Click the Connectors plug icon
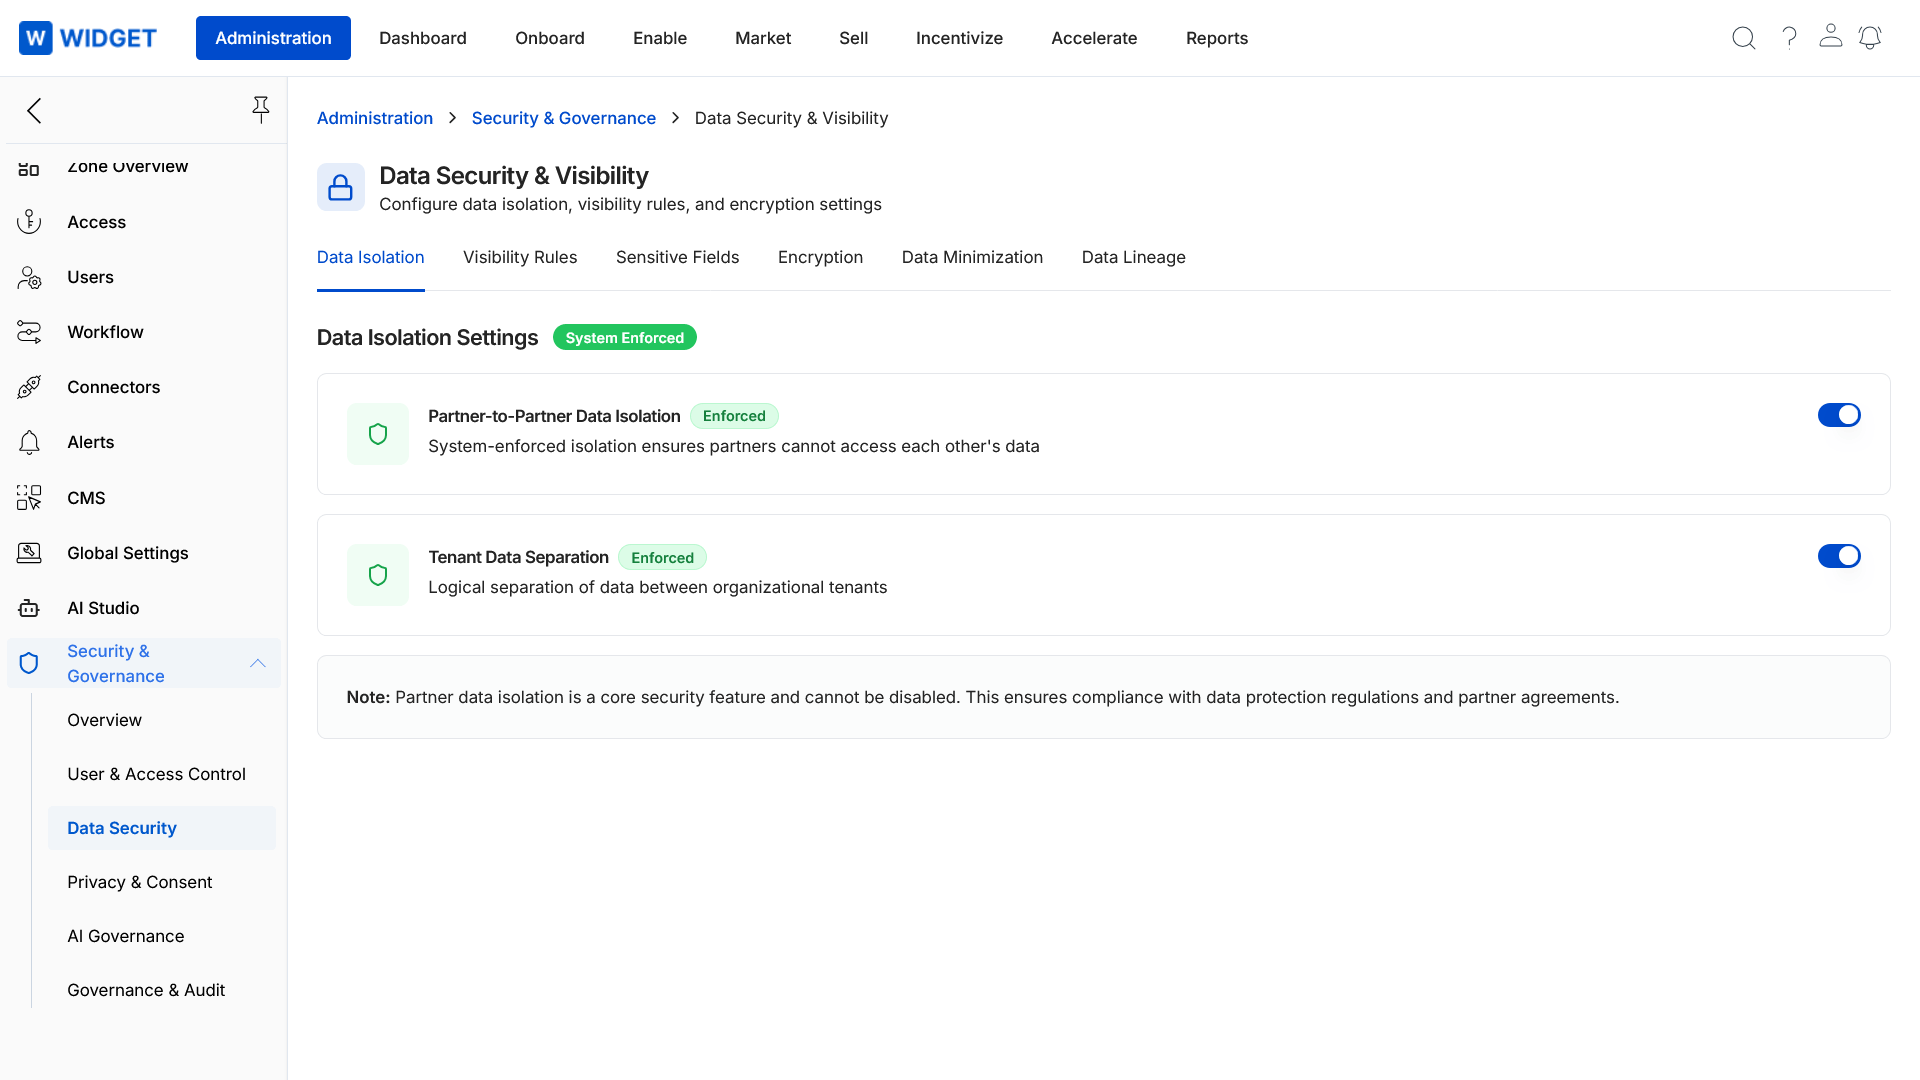The width and height of the screenshot is (1920, 1080). (x=29, y=387)
